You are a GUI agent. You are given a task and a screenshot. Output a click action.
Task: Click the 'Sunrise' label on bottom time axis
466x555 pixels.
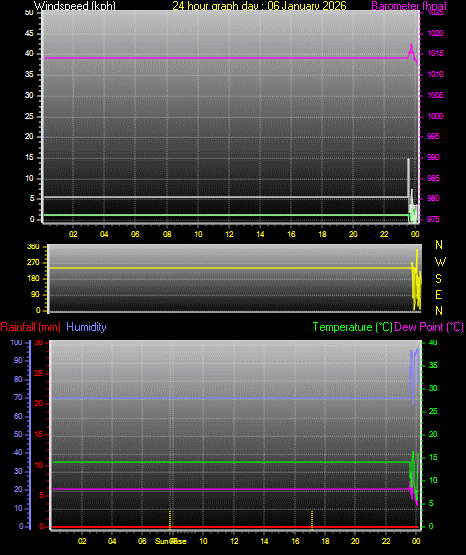click(171, 541)
